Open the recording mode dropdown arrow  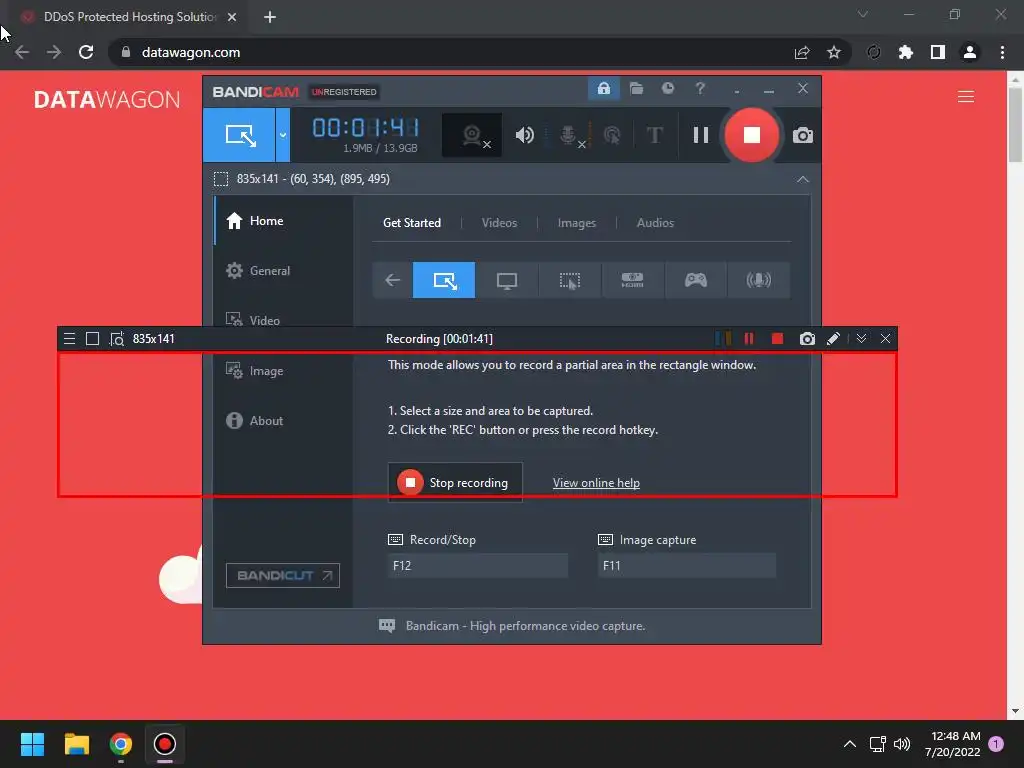coord(283,135)
